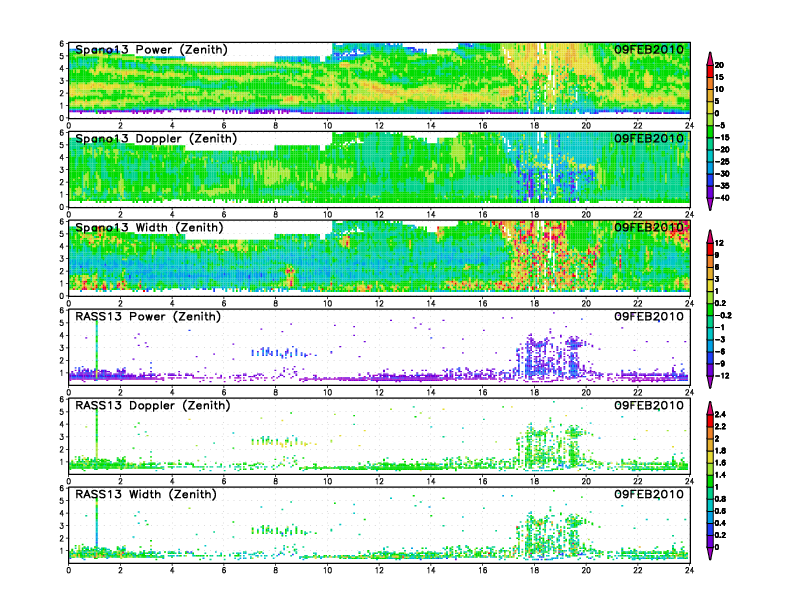Click the "Spano13 Power (Zenith)" panel title
Screen dimensions: 792x612
tap(151, 49)
